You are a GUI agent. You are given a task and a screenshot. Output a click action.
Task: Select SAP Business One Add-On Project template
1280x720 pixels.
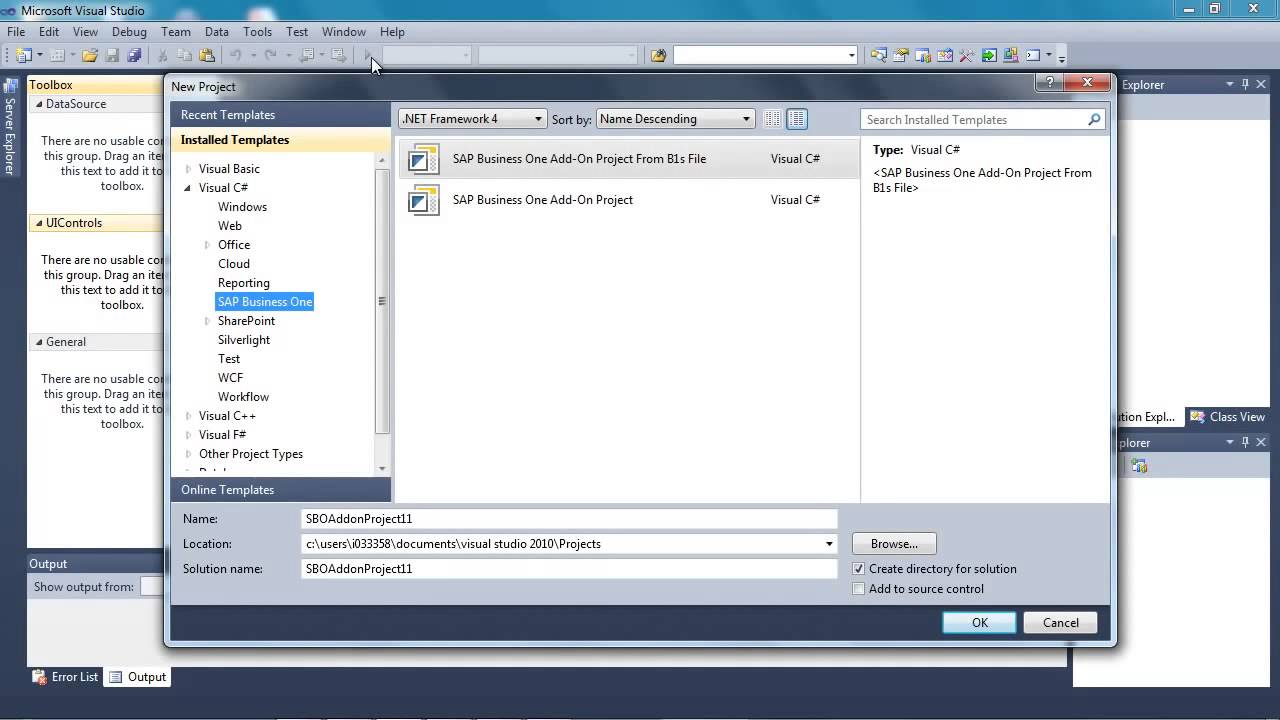coord(628,200)
